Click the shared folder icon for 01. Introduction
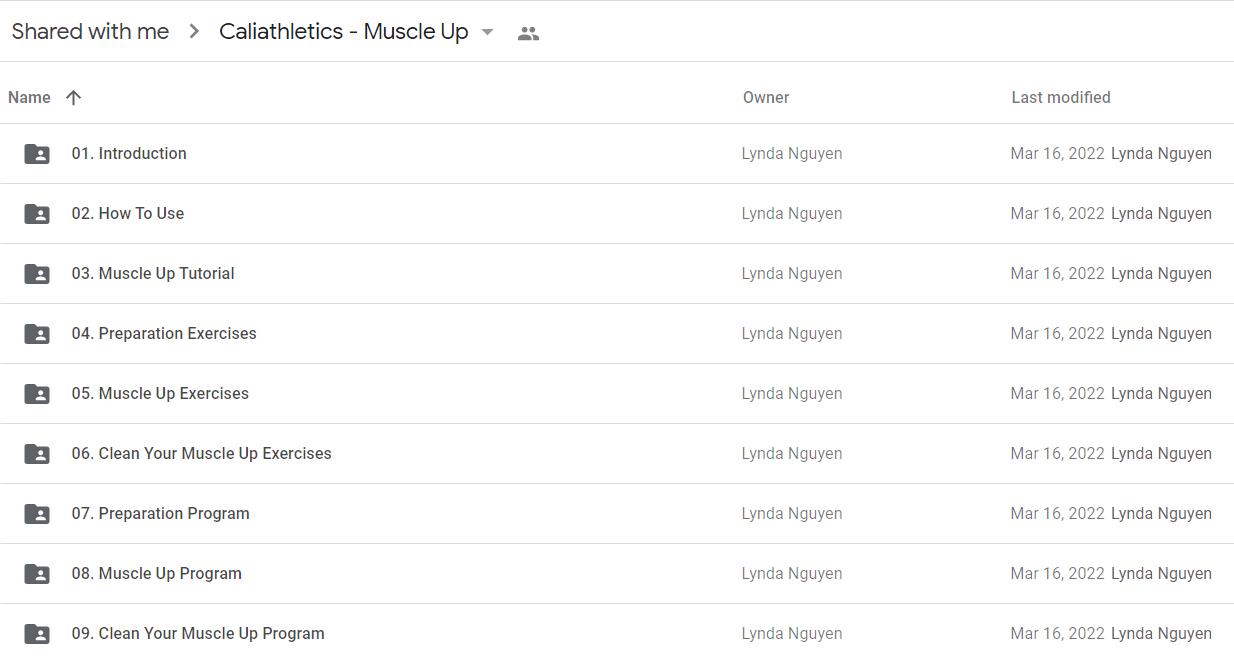 point(37,154)
